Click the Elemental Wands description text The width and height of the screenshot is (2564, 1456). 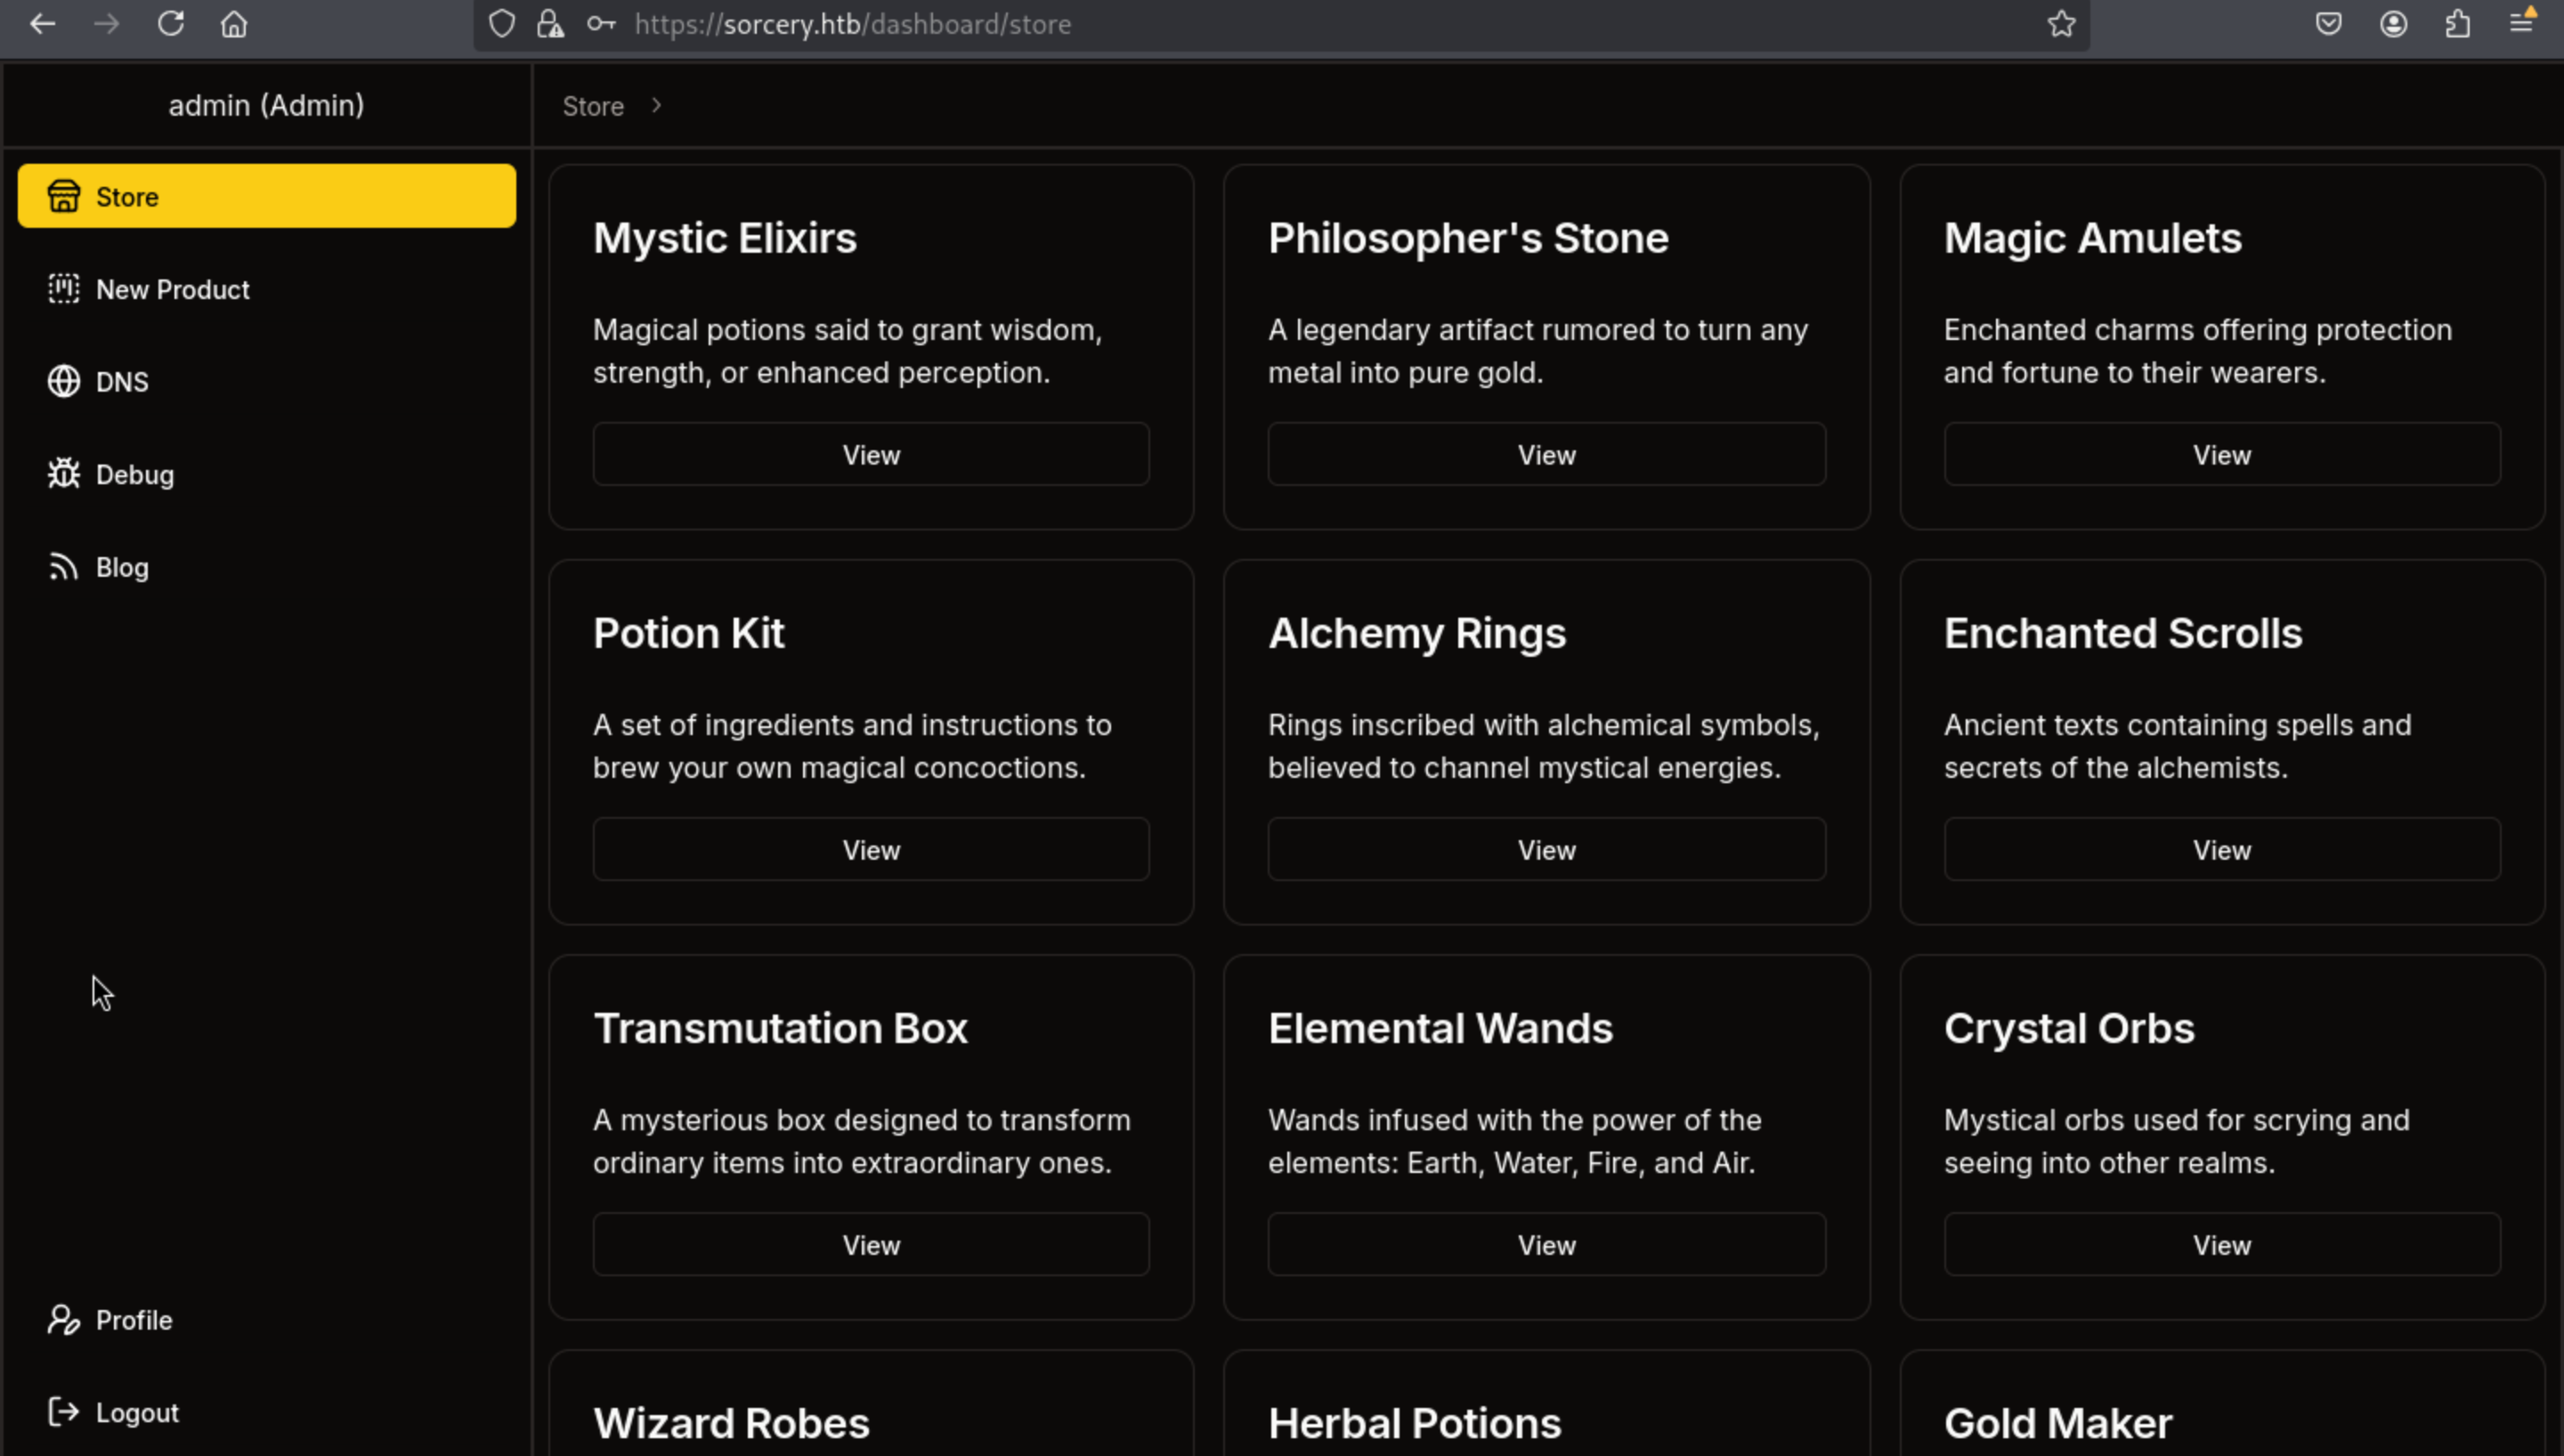click(x=1515, y=1141)
